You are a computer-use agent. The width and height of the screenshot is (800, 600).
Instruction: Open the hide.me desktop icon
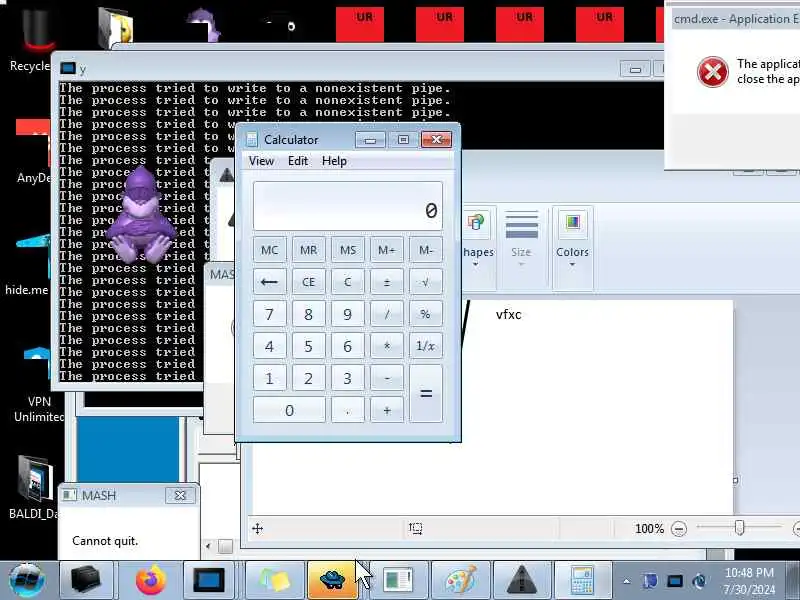point(30,264)
